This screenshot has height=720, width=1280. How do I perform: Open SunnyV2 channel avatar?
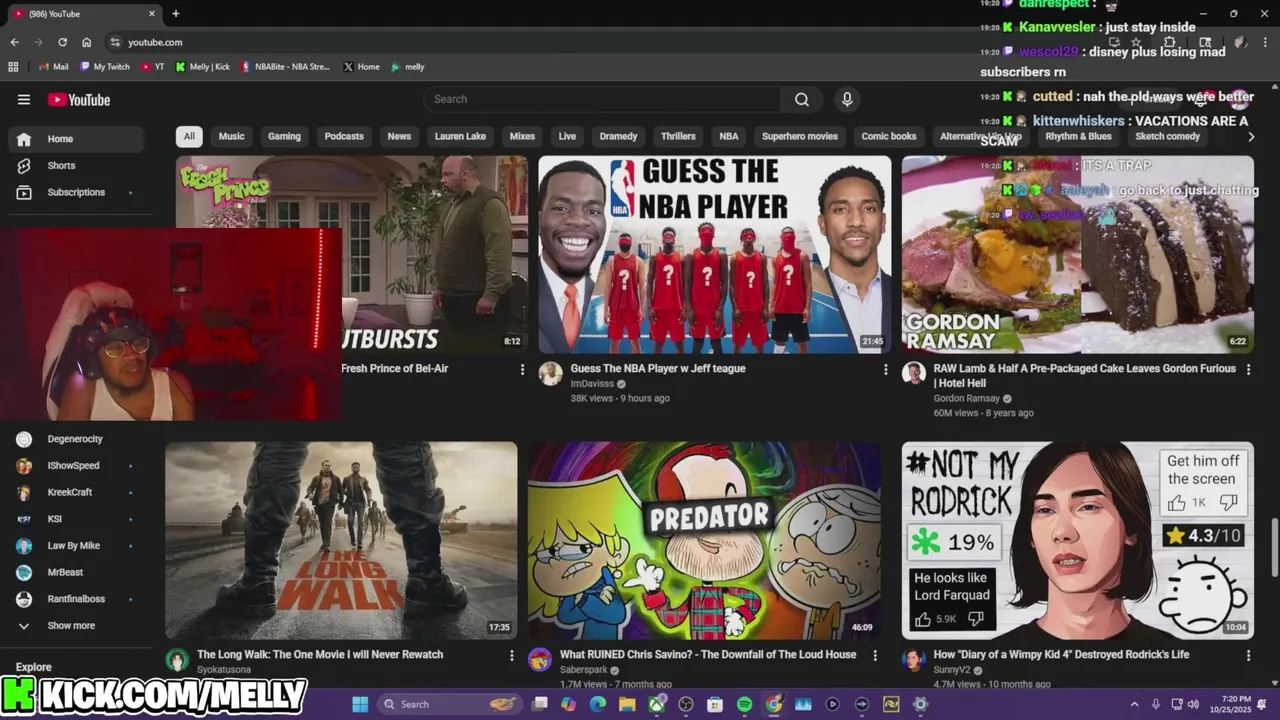point(913,659)
